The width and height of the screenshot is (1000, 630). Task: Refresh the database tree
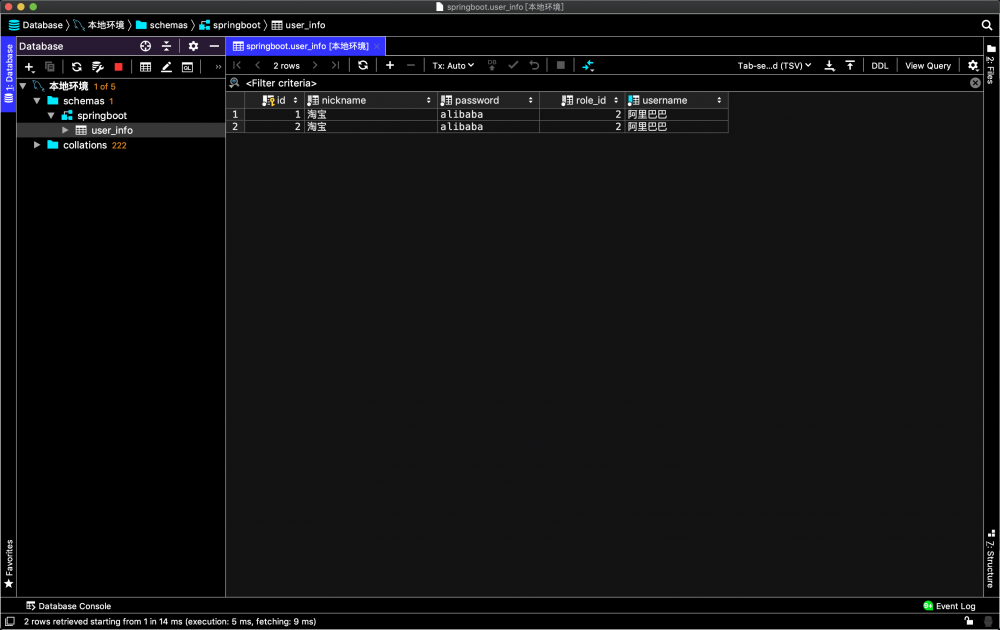[x=77, y=66]
